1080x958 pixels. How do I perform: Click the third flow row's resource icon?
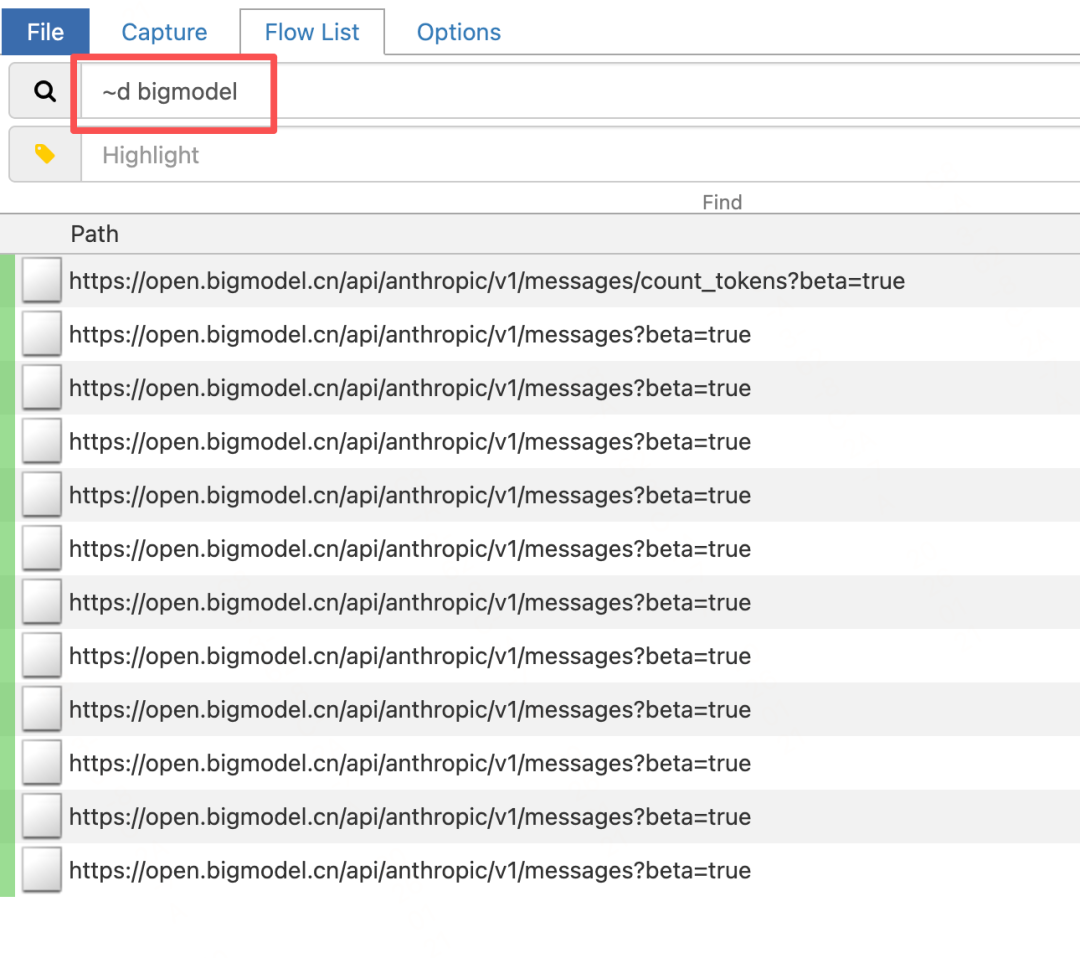point(42,388)
